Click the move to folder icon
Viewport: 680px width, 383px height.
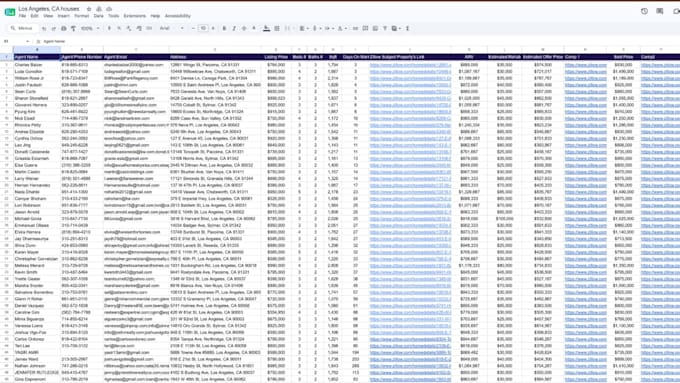(x=99, y=9)
